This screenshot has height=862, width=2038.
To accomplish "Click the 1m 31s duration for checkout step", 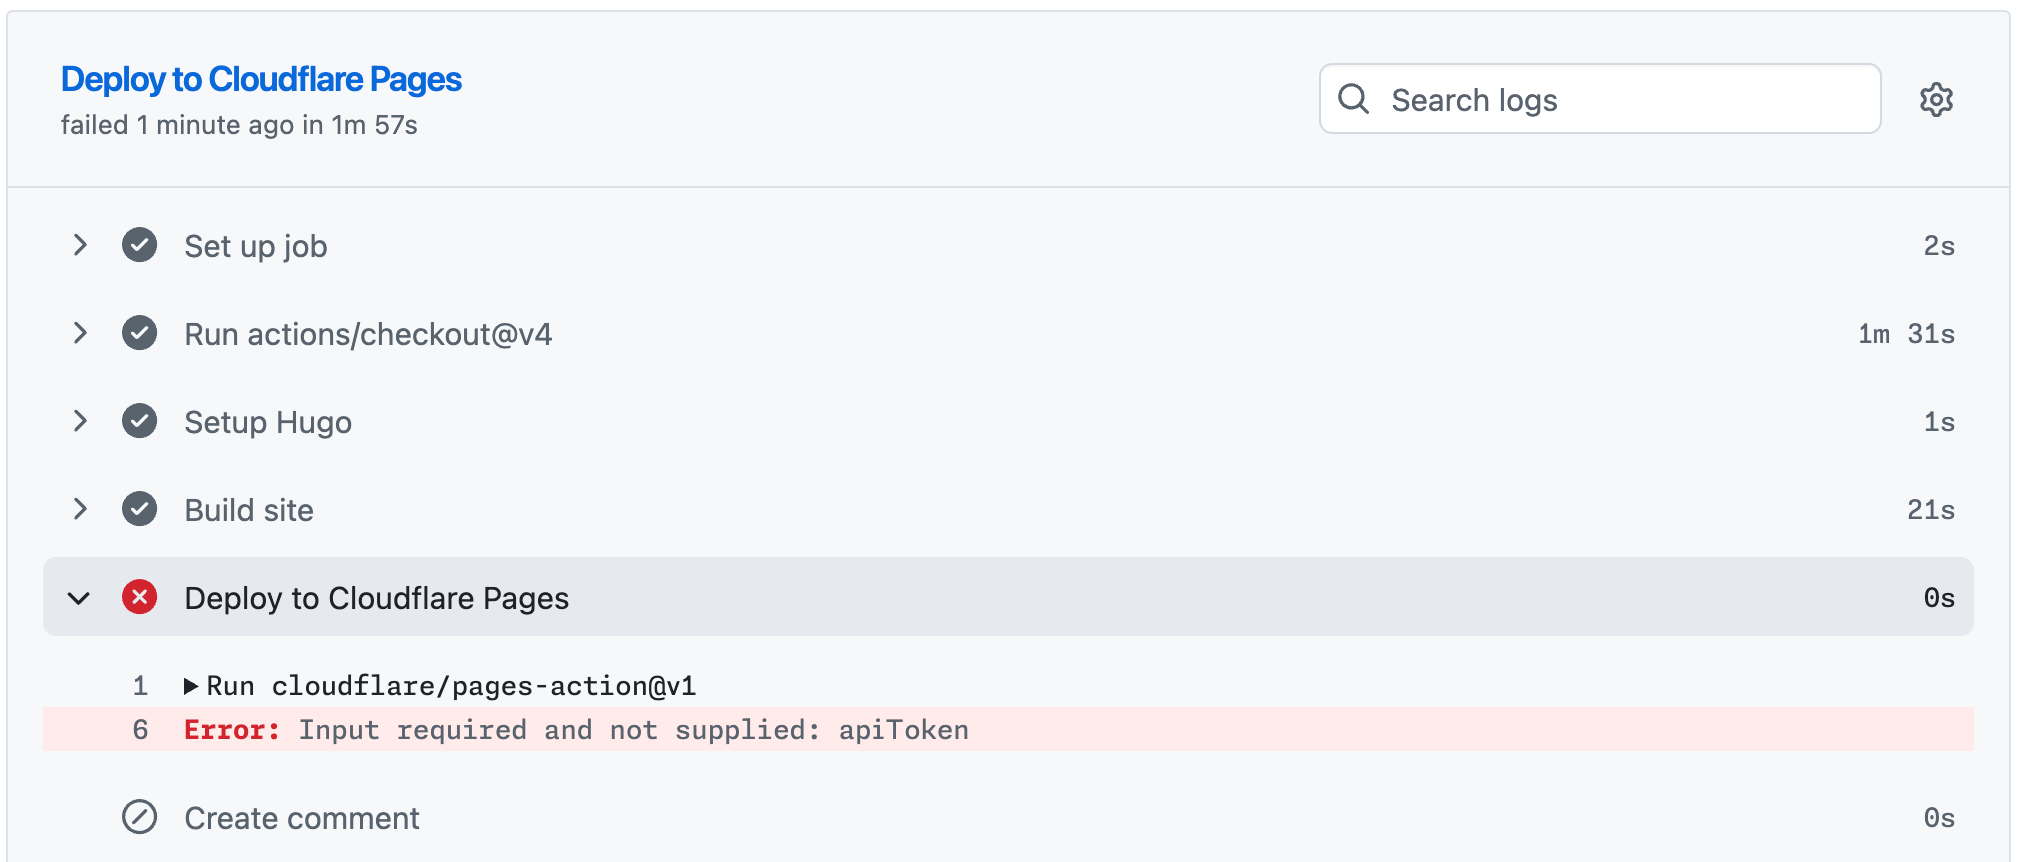I will coord(1906,334).
